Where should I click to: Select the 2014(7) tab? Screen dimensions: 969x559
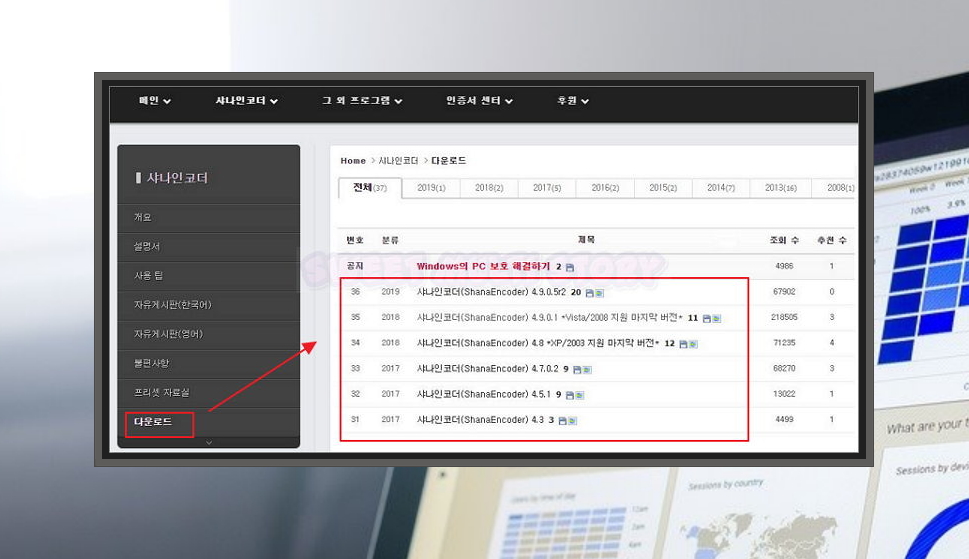pos(721,188)
